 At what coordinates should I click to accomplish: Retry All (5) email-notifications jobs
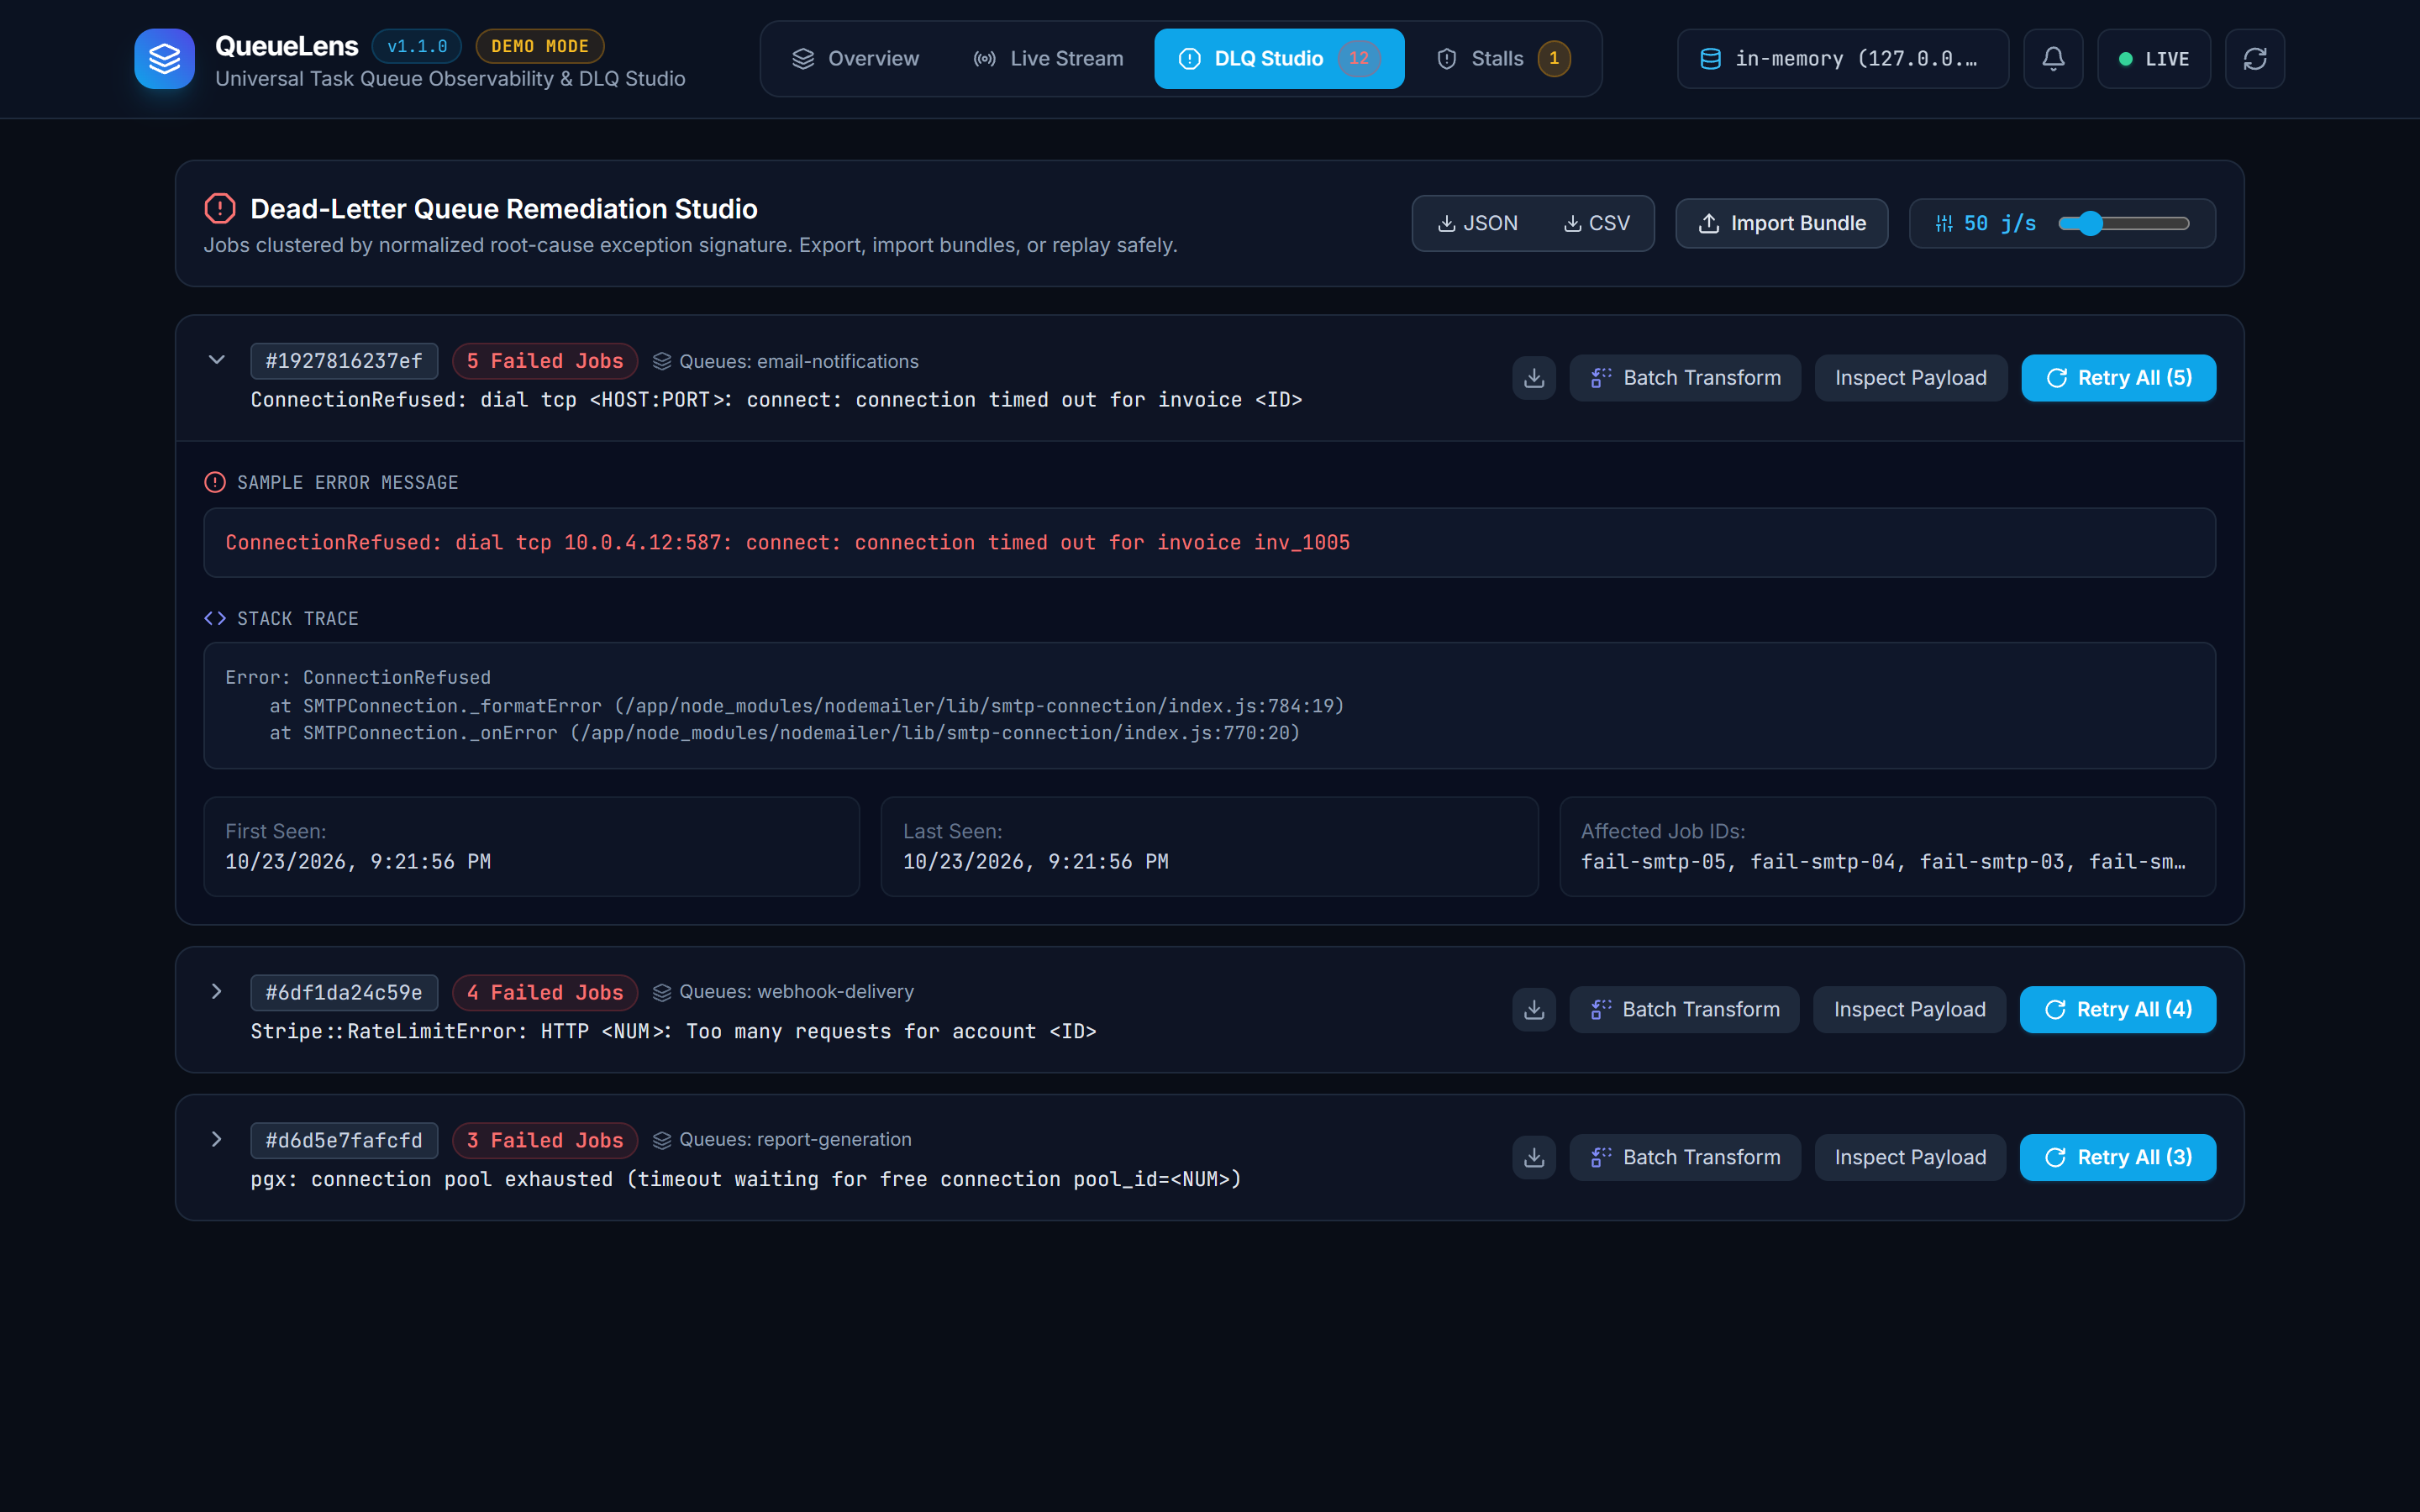(x=2118, y=378)
